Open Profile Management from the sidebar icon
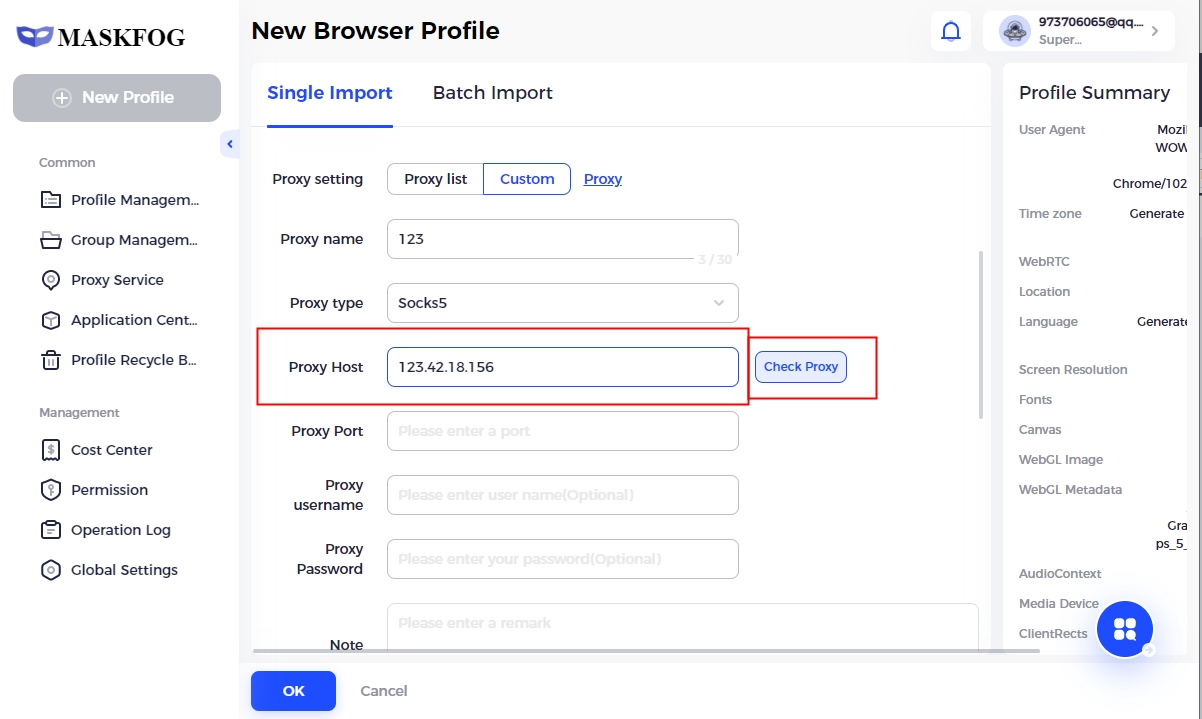Viewport: 1202px width, 719px height. point(51,200)
